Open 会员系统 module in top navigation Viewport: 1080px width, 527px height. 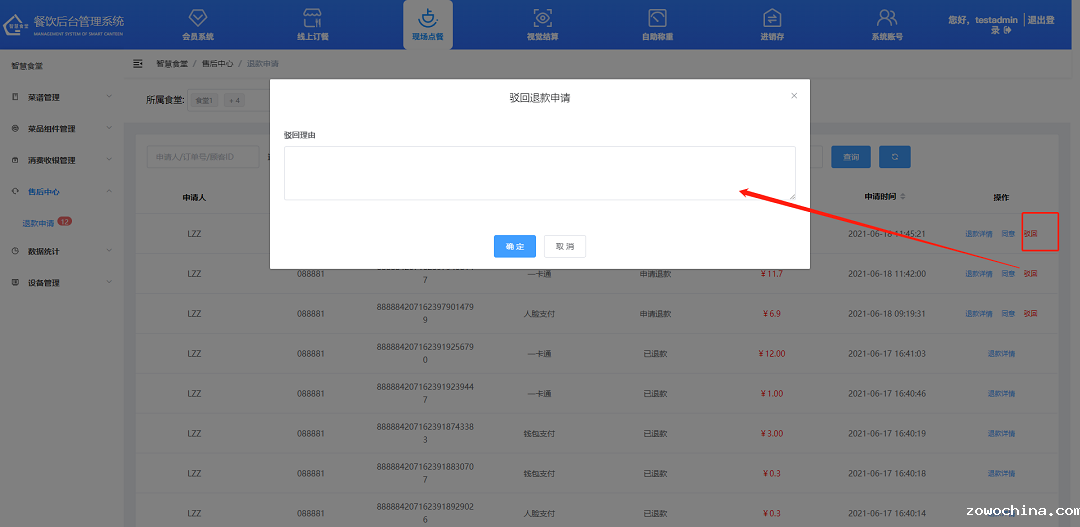point(197,24)
